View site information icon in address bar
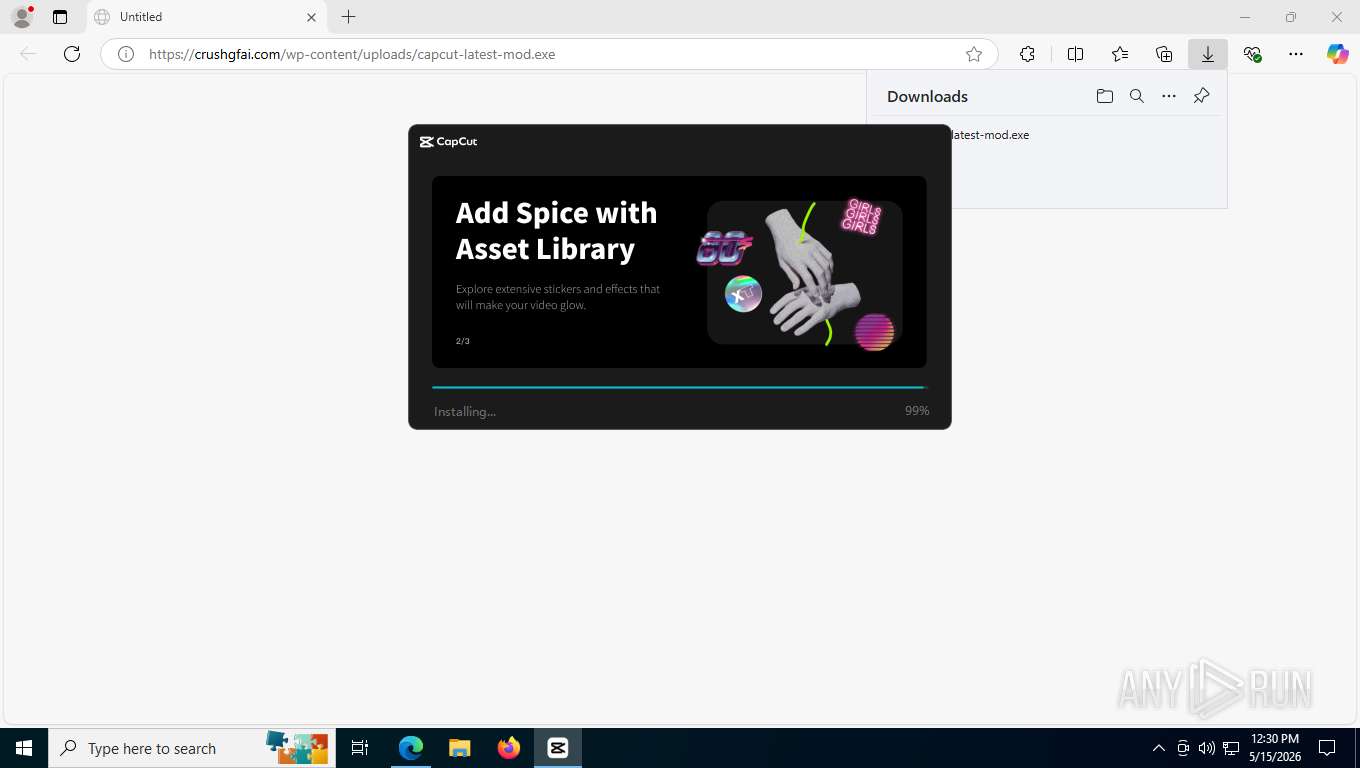Screen dimensions: 1360x768 [126, 54]
